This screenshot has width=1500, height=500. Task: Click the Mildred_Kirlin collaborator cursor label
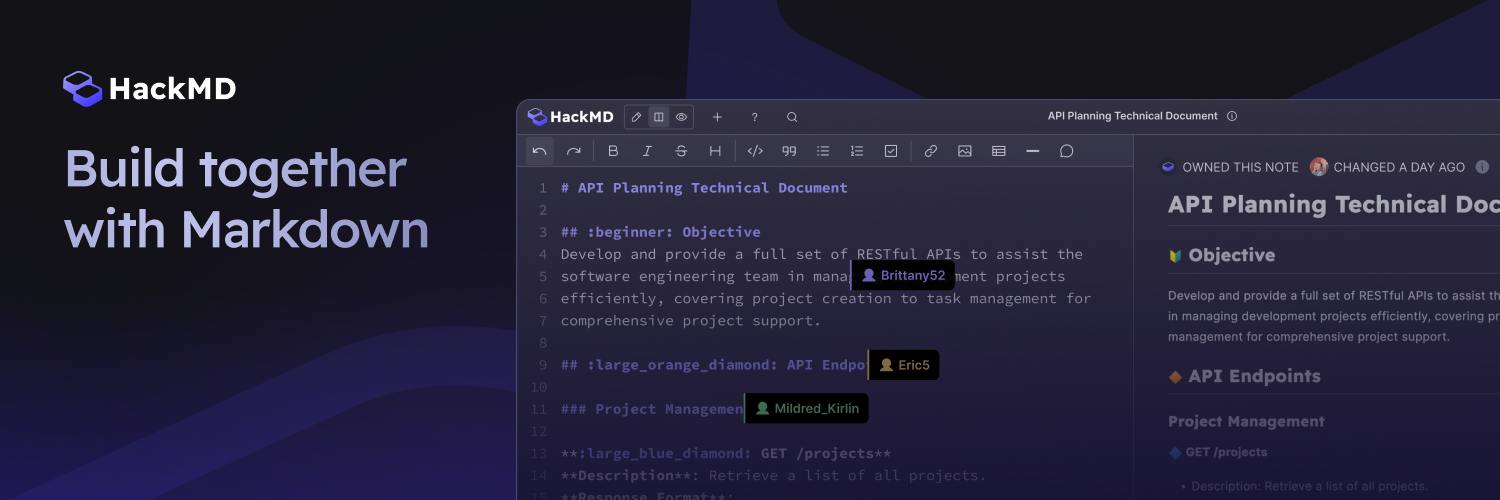pyautogui.click(x=807, y=408)
